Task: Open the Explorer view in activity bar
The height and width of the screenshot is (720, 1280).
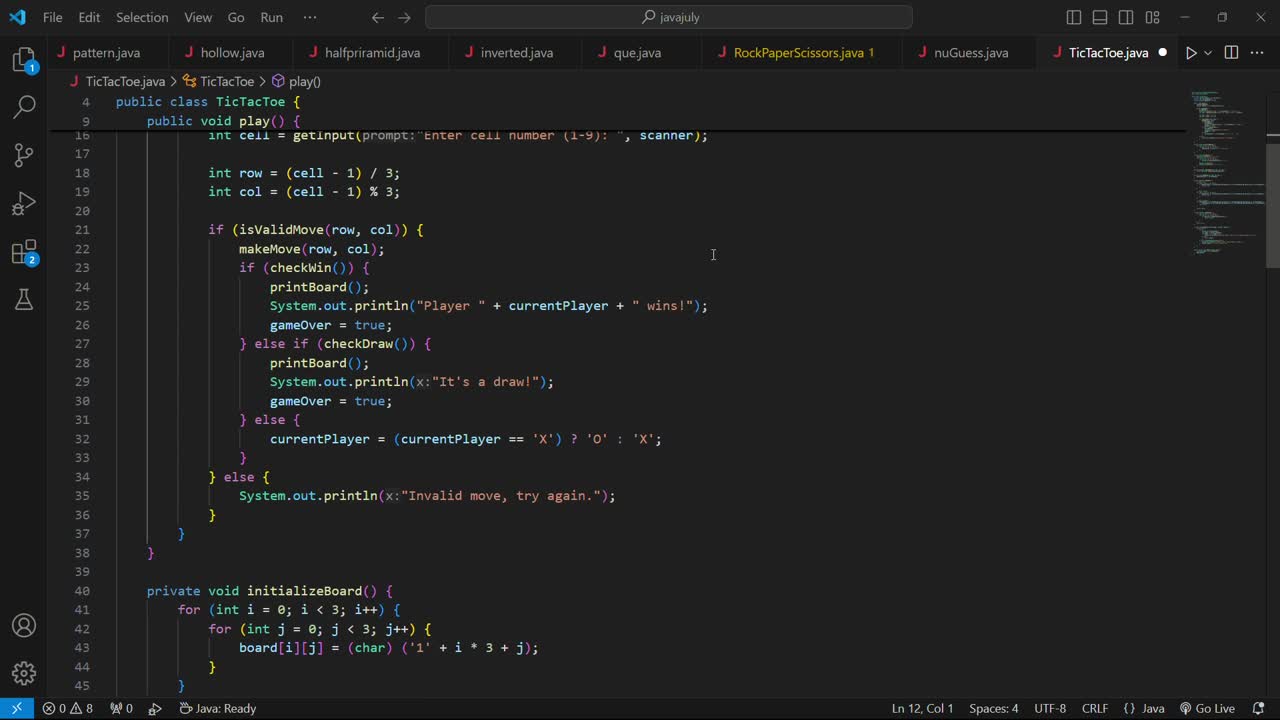Action: (x=24, y=60)
